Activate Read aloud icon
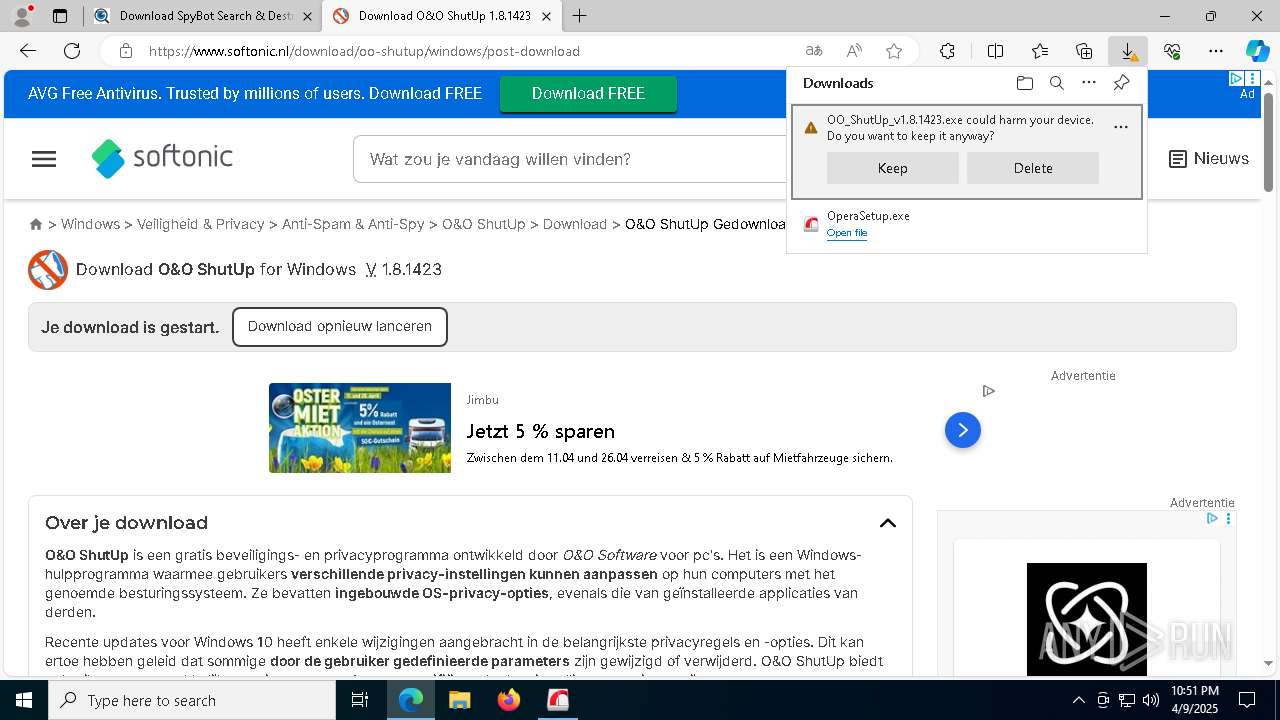Viewport: 1280px width, 720px height. click(x=854, y=51)
